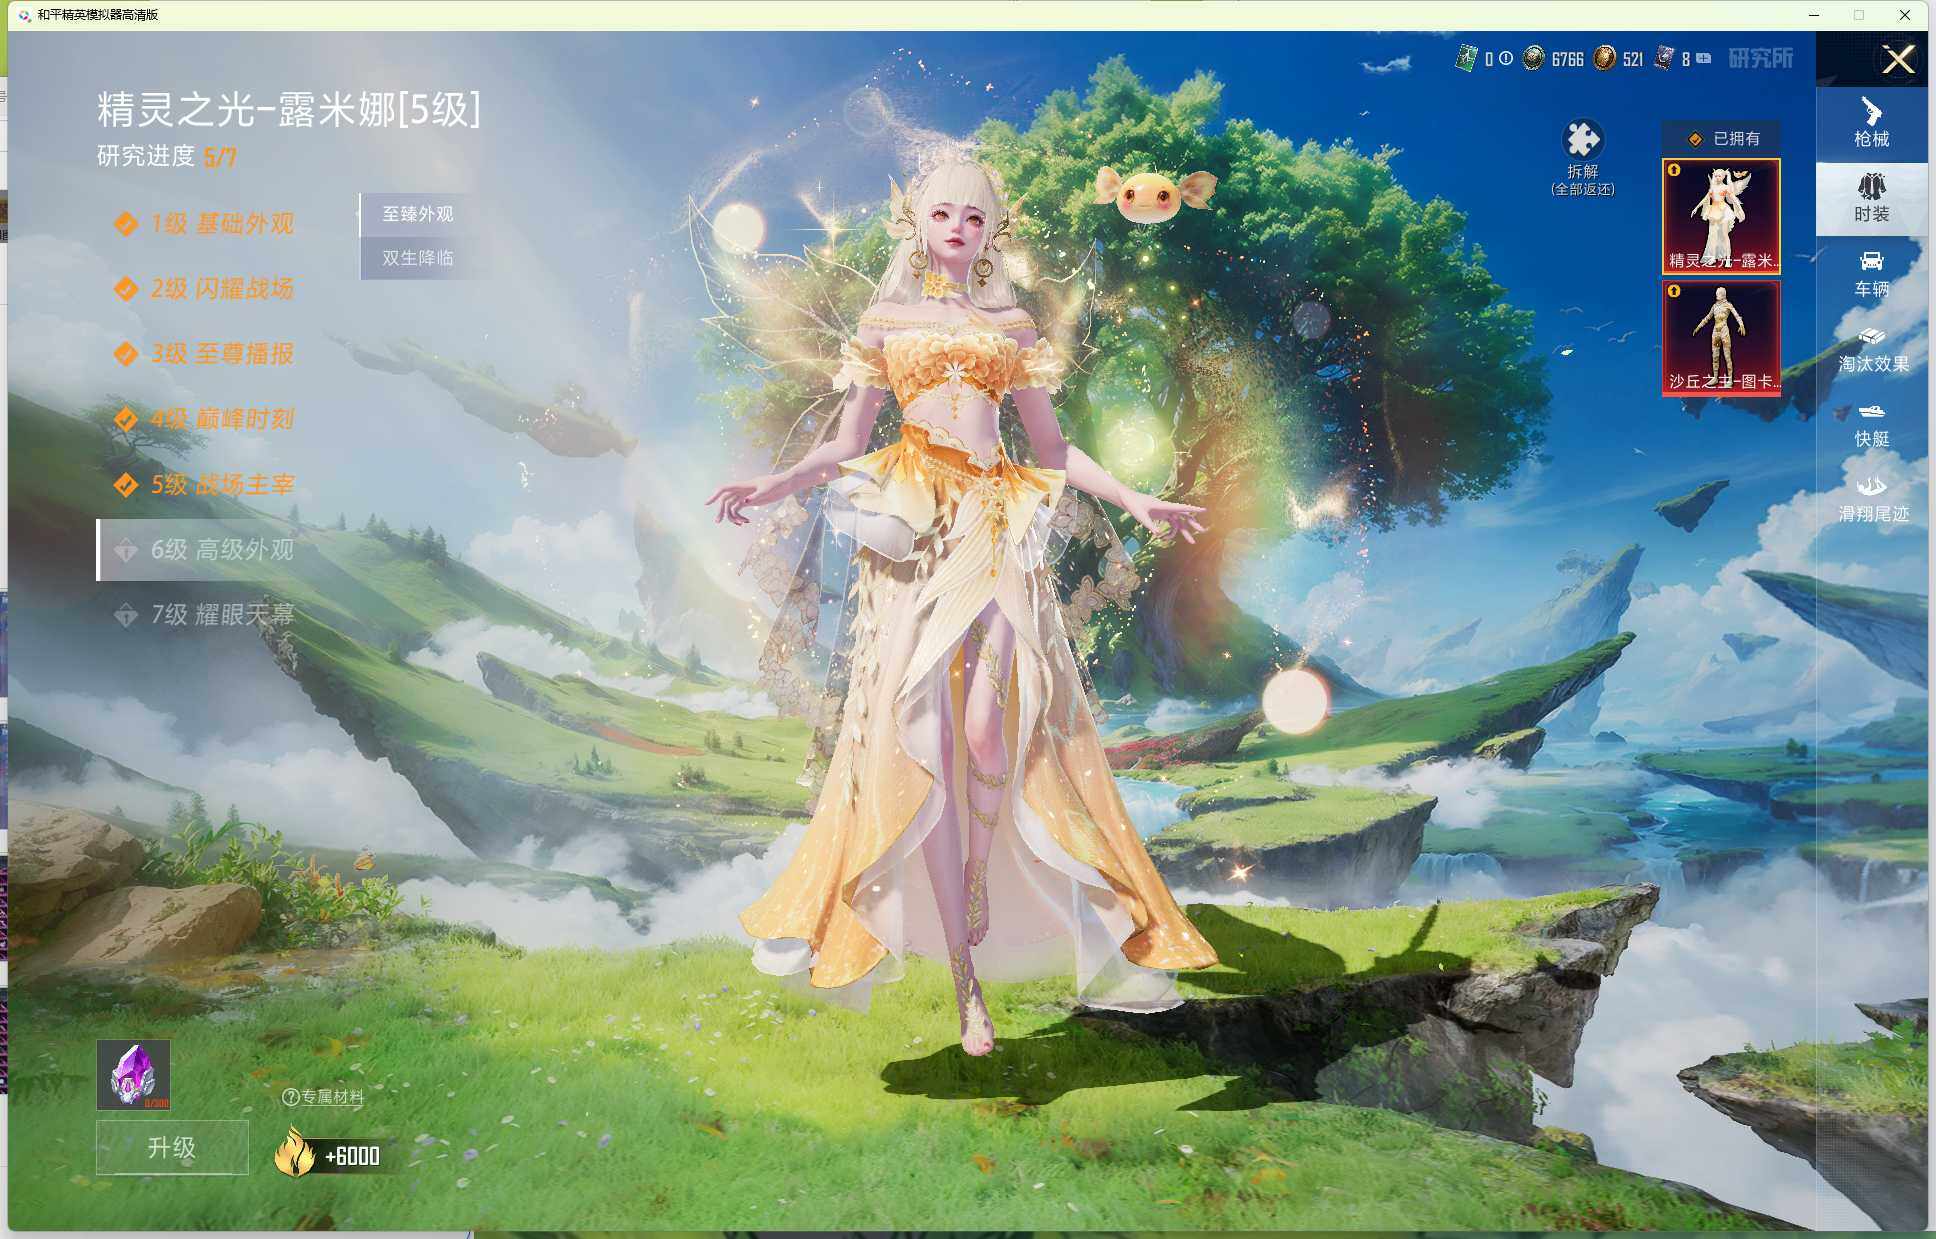Click the 拆解 dismantle puzzle icon

tap(1582, 141)
